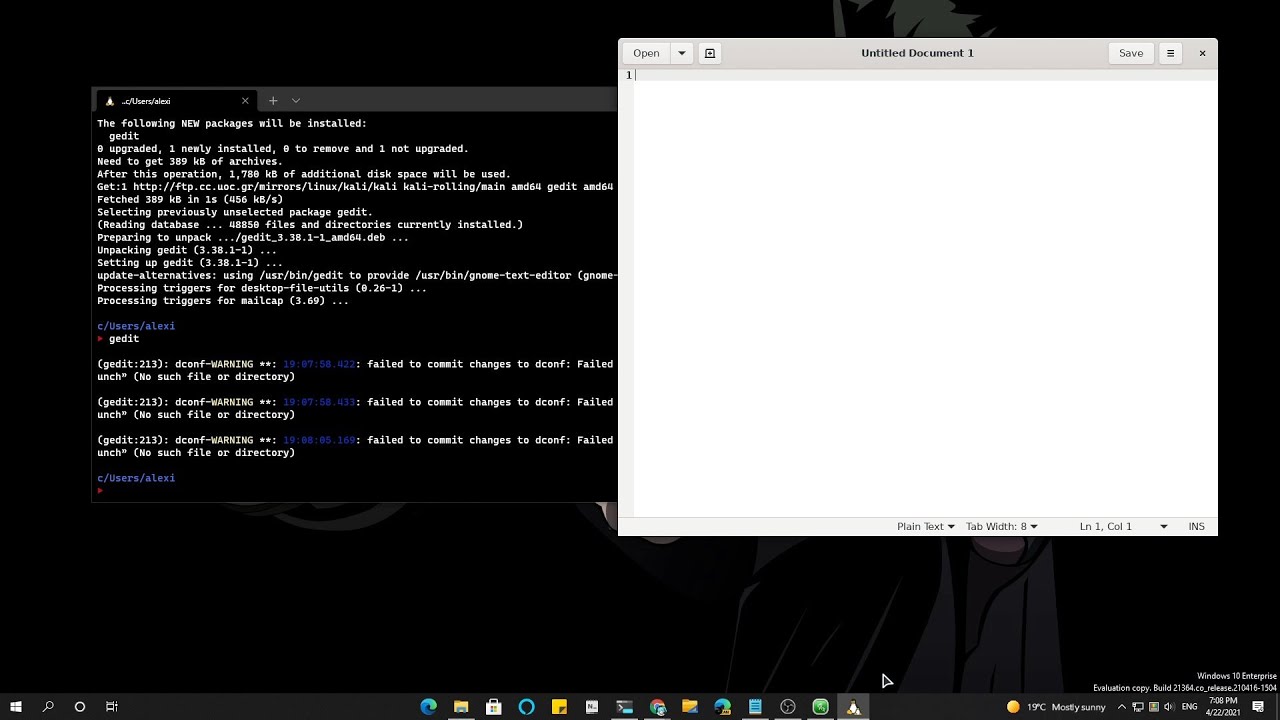Add a new terminal tab with the plus icon
Viewport: 1280px width, 720px height.
click(x=273, y=101)
